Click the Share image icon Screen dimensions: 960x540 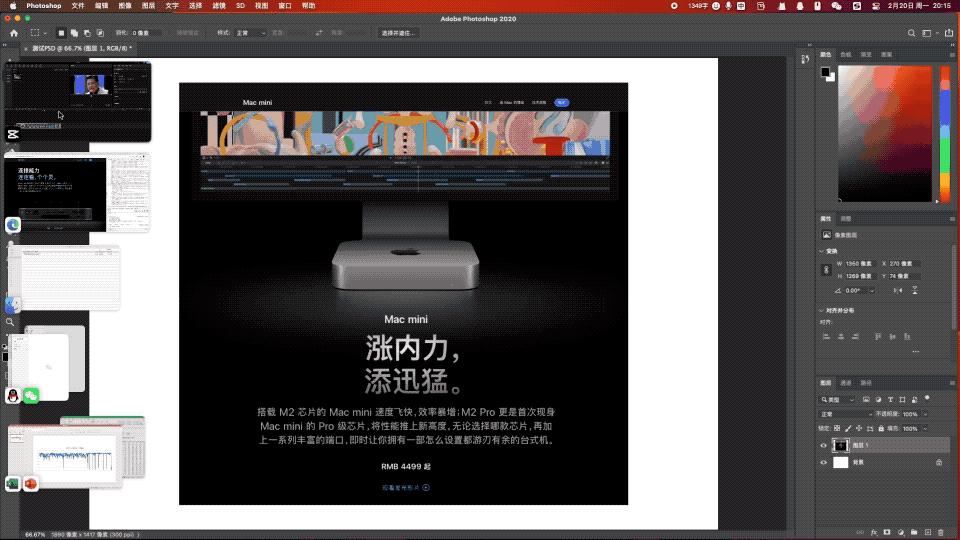tap(948, 33)
